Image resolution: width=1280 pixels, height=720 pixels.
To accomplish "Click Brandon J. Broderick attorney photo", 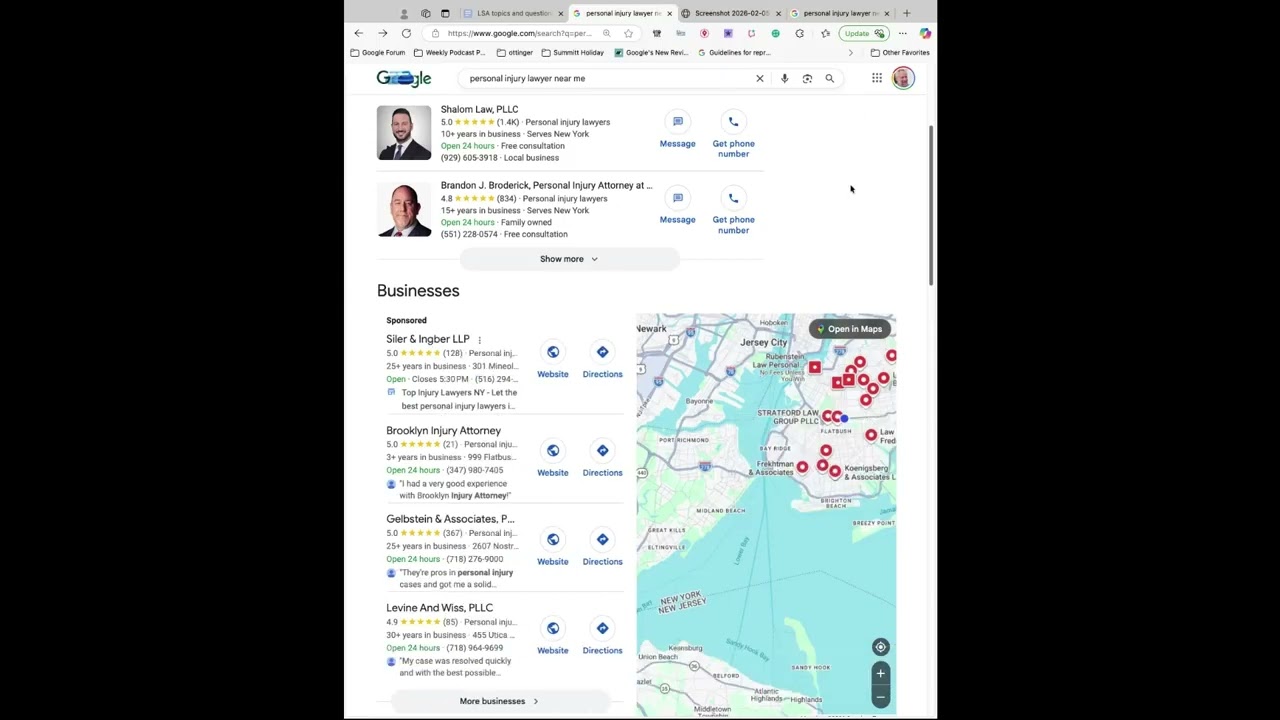I will (404, 210).
